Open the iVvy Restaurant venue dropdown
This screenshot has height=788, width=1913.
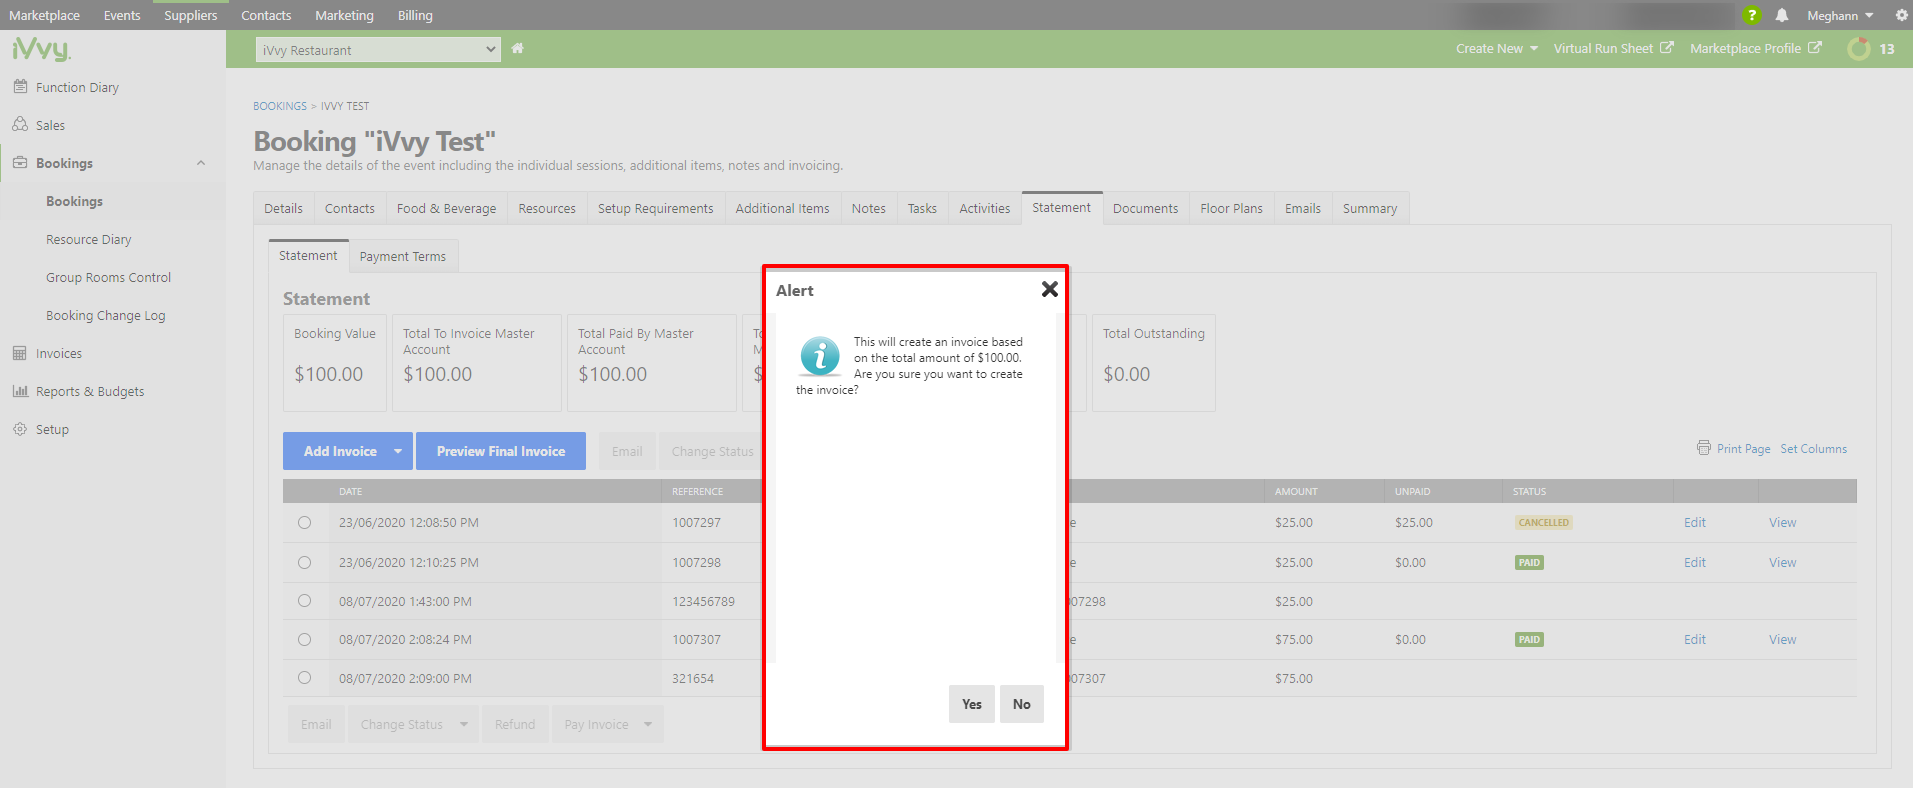(x=378, y=50)
